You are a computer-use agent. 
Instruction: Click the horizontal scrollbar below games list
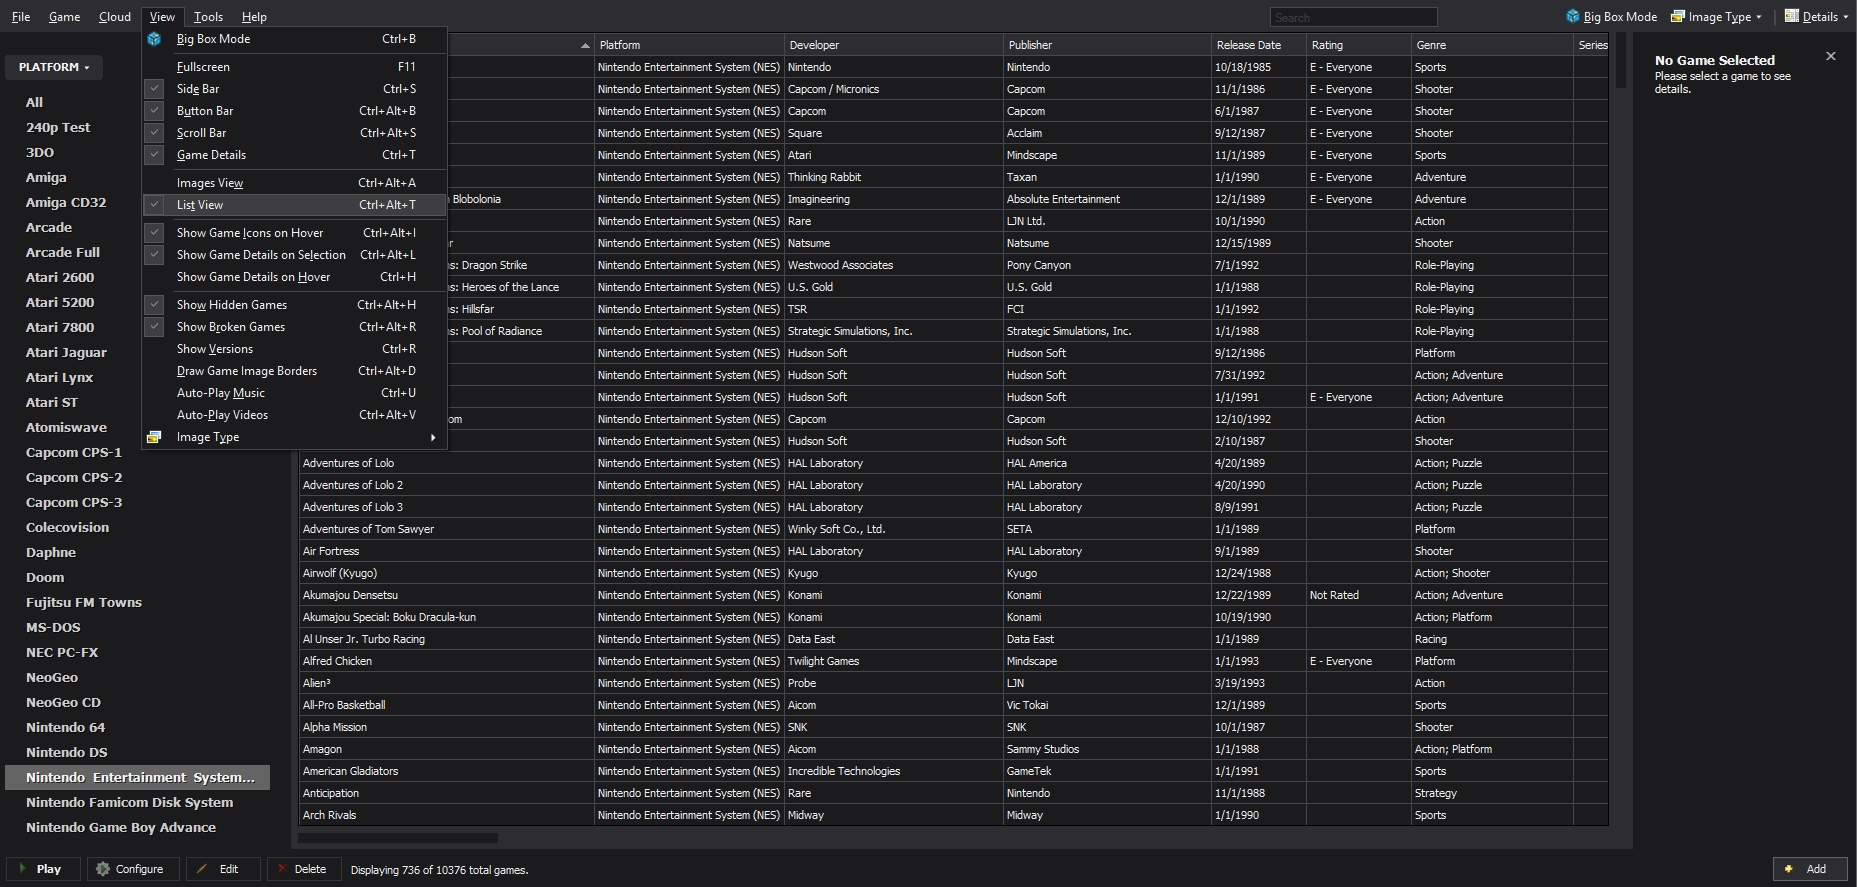(399, 838)
